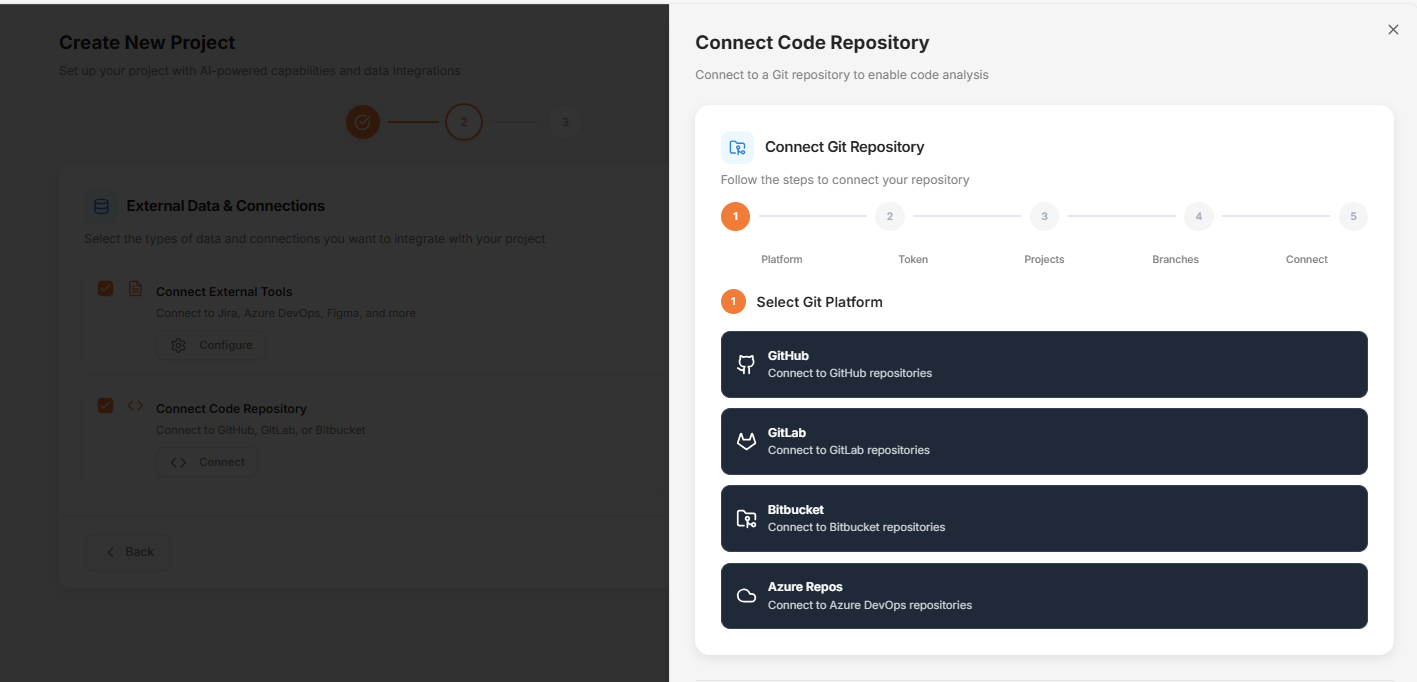
Task: Choose the Azure Repos platform option
Action: click(1044, 596)
